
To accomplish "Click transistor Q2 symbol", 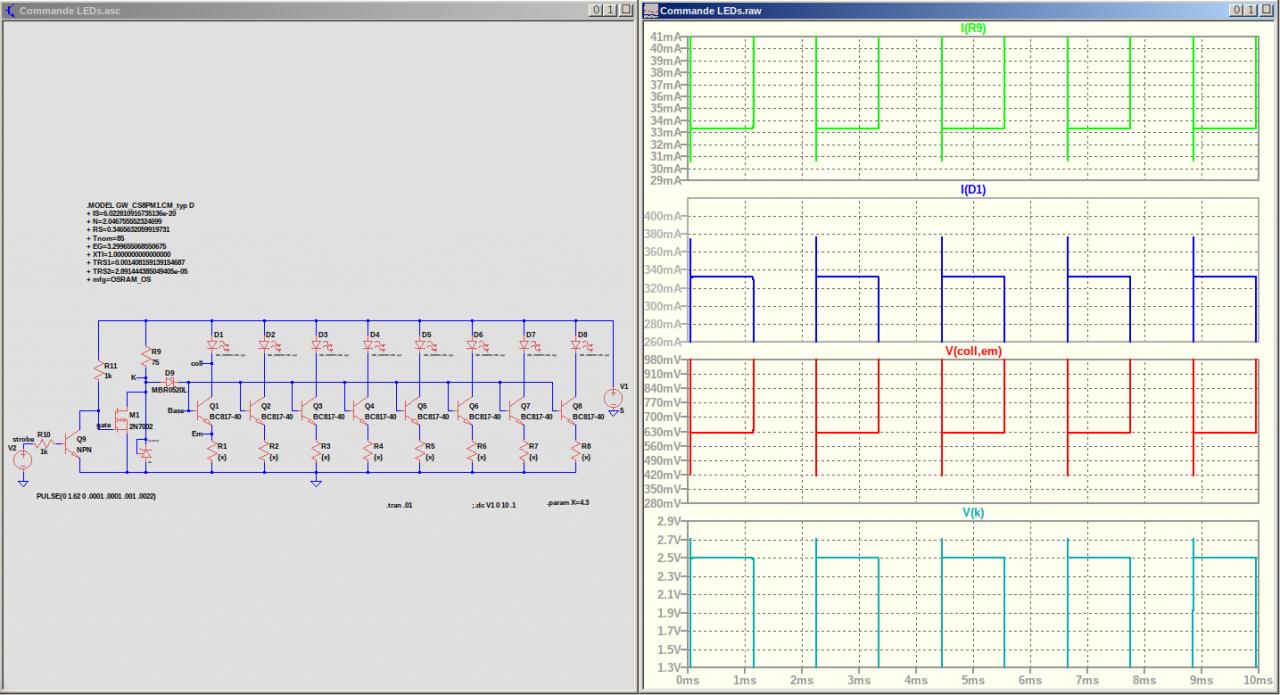I will pyautogui.click(x=258, y=409).
